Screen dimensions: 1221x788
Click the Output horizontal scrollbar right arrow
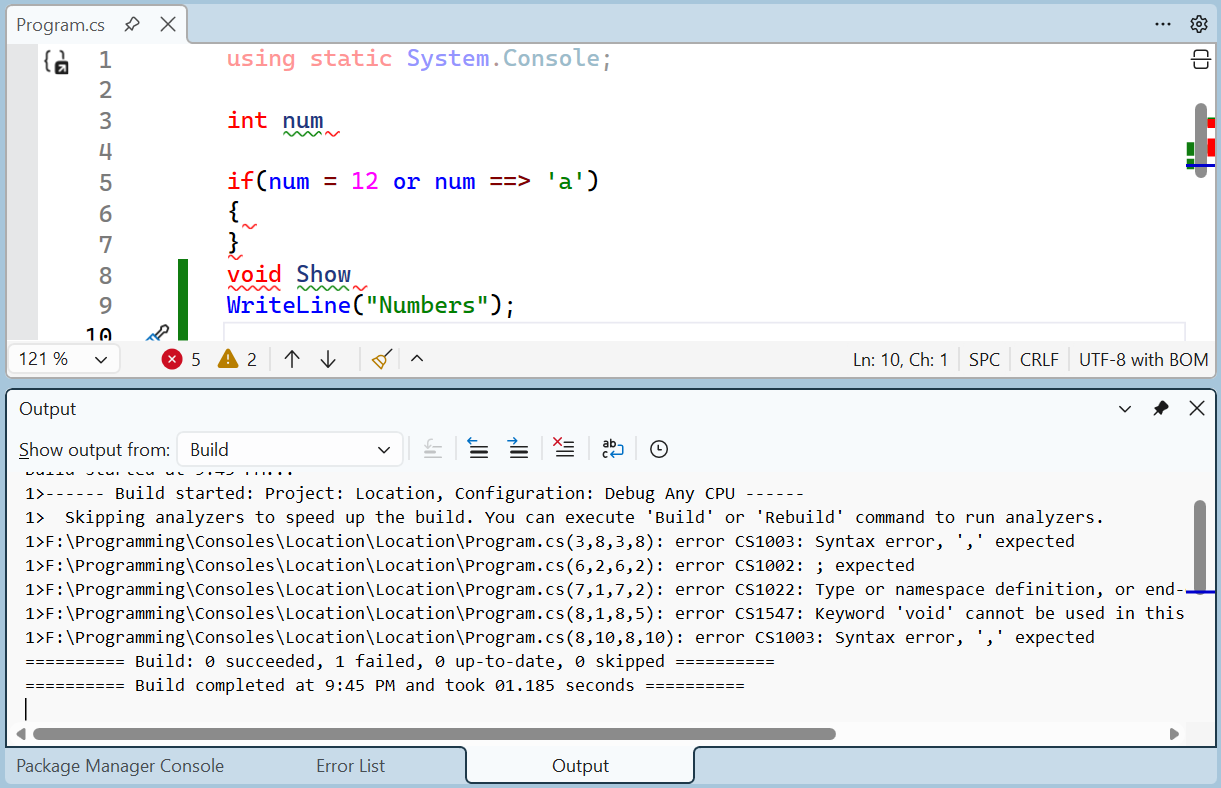pos(1174,734)
